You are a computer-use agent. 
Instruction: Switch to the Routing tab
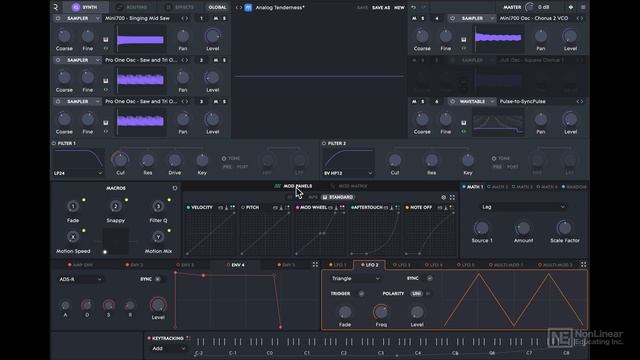coord(132,7)
